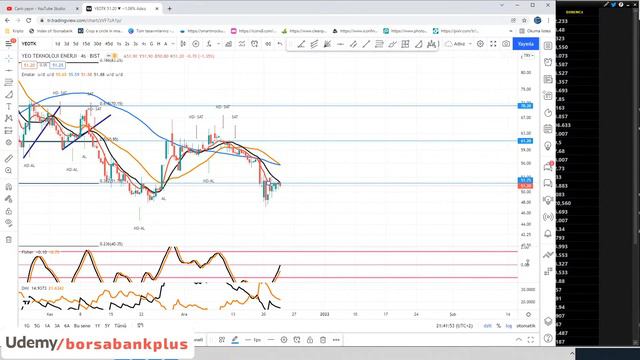Open the Adsız layout name dropdown
This screenshot has width=640, height=360.
pyautogui.click(x=459, y=44)
